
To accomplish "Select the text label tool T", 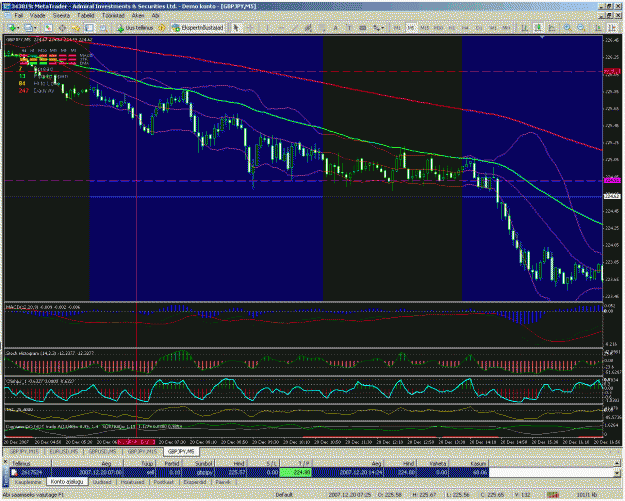I will click(349, 28).
